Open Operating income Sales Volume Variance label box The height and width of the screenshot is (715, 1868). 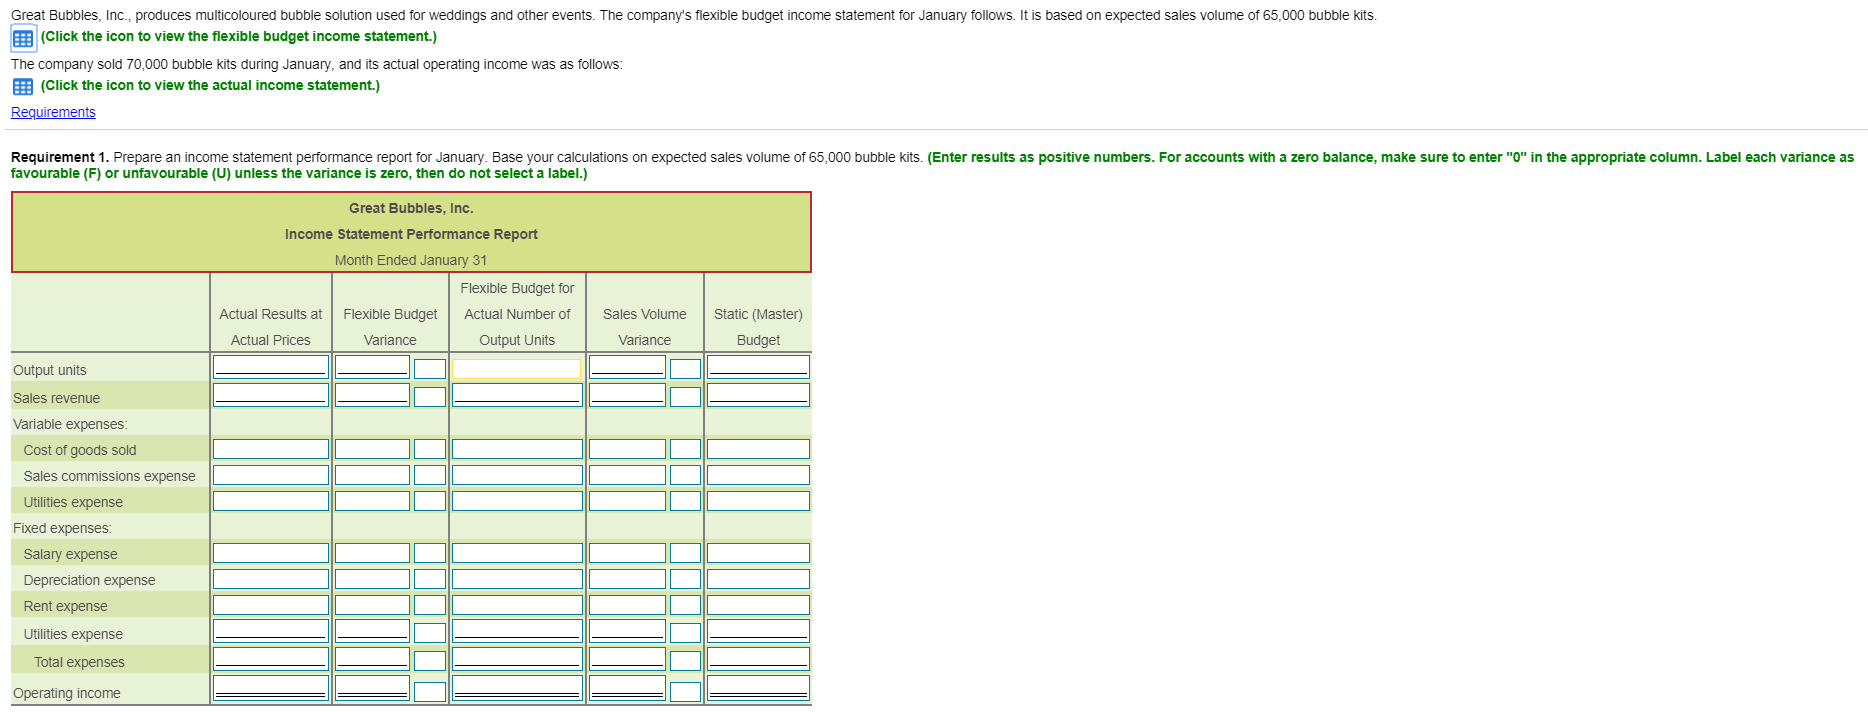686,692
